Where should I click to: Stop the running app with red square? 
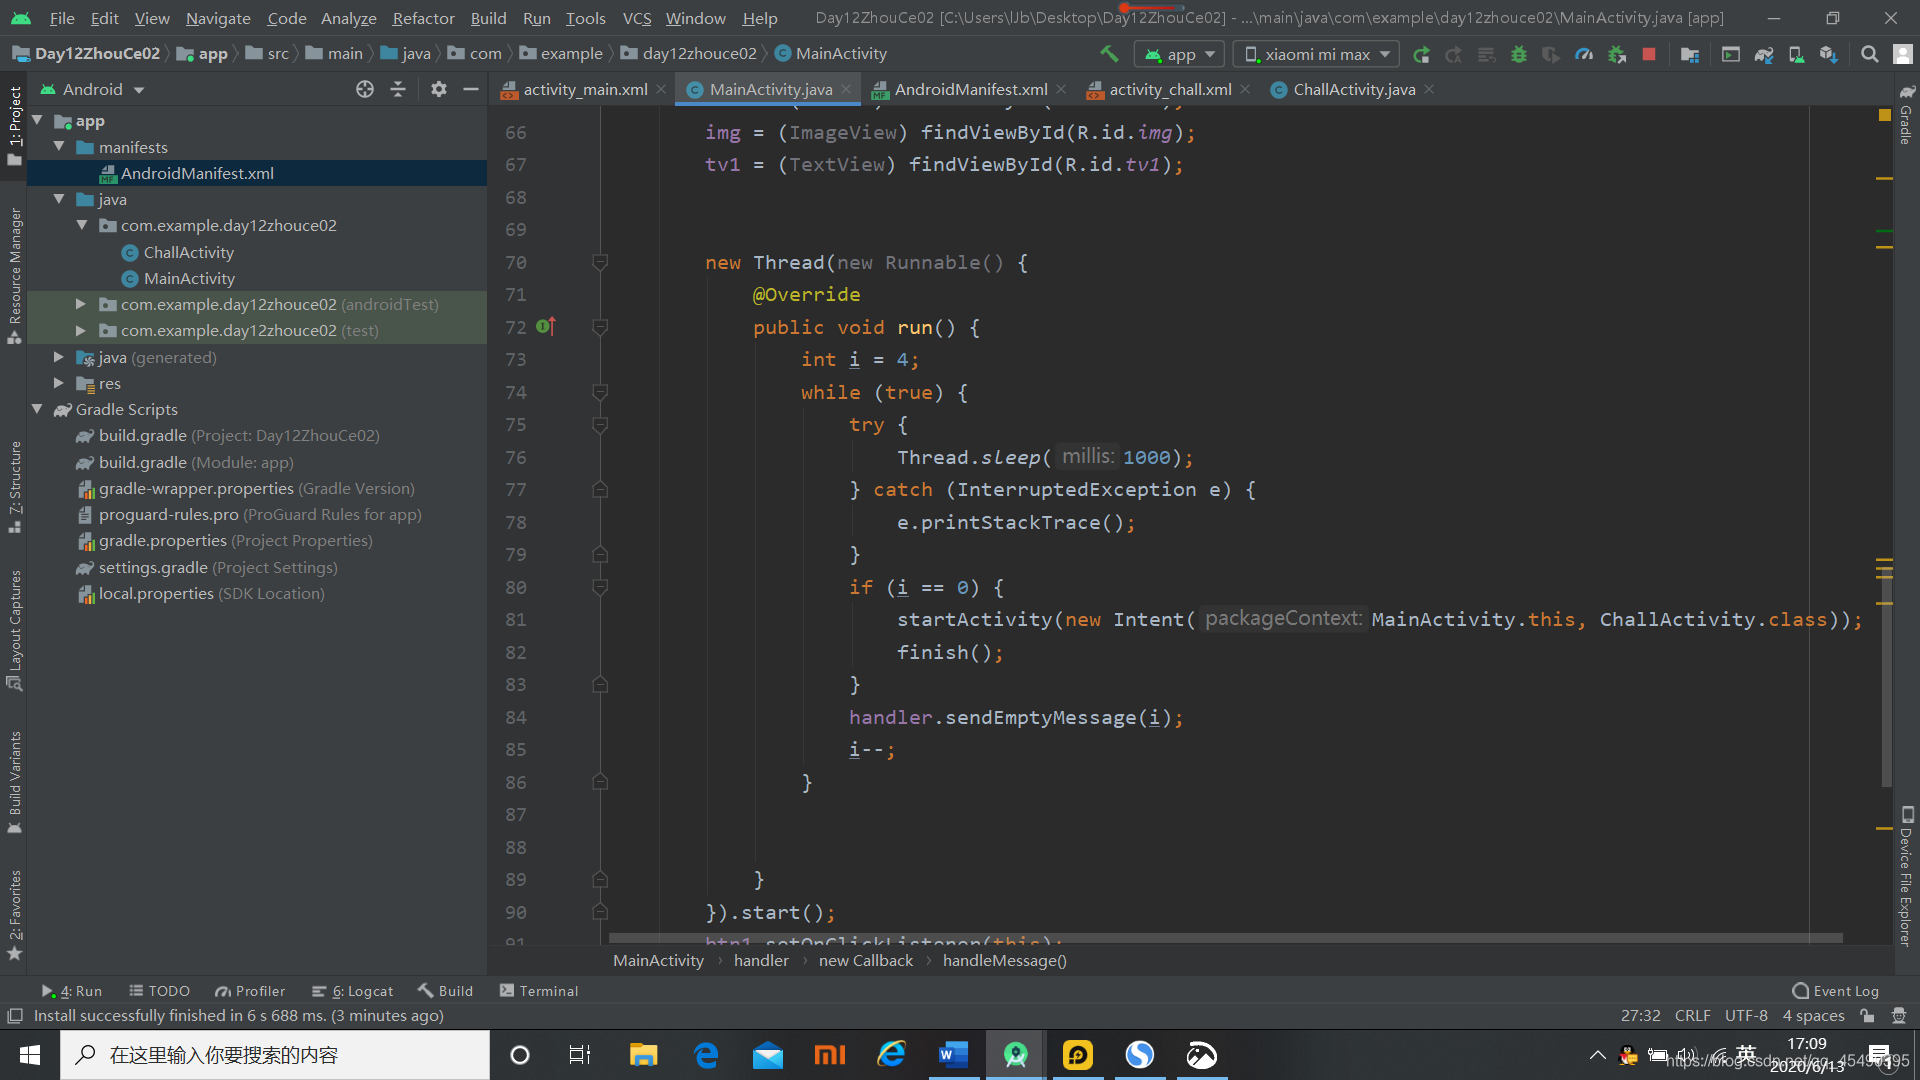point(1649,54)
